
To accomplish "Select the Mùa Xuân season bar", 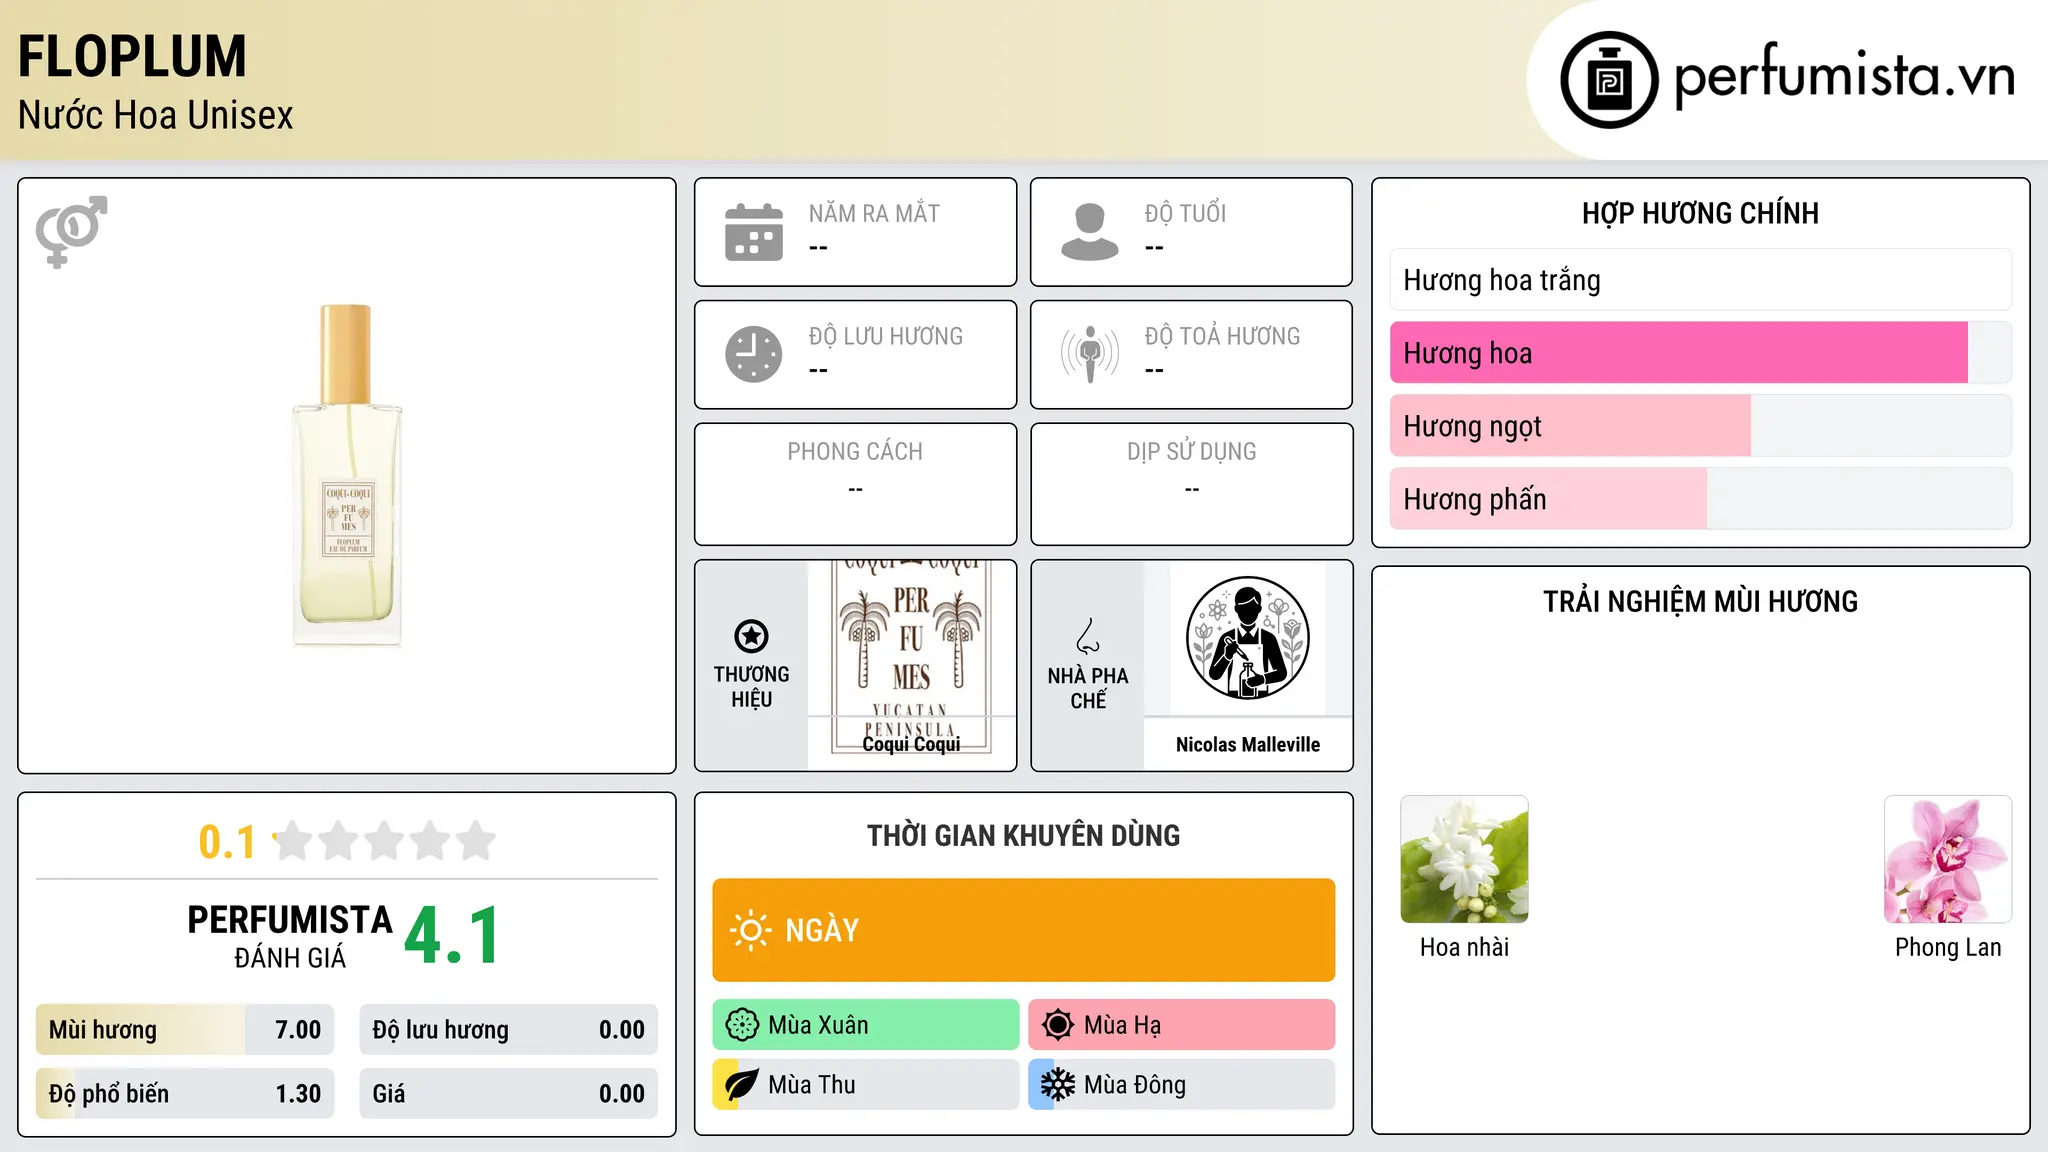I will click(x=866, y=1025).
